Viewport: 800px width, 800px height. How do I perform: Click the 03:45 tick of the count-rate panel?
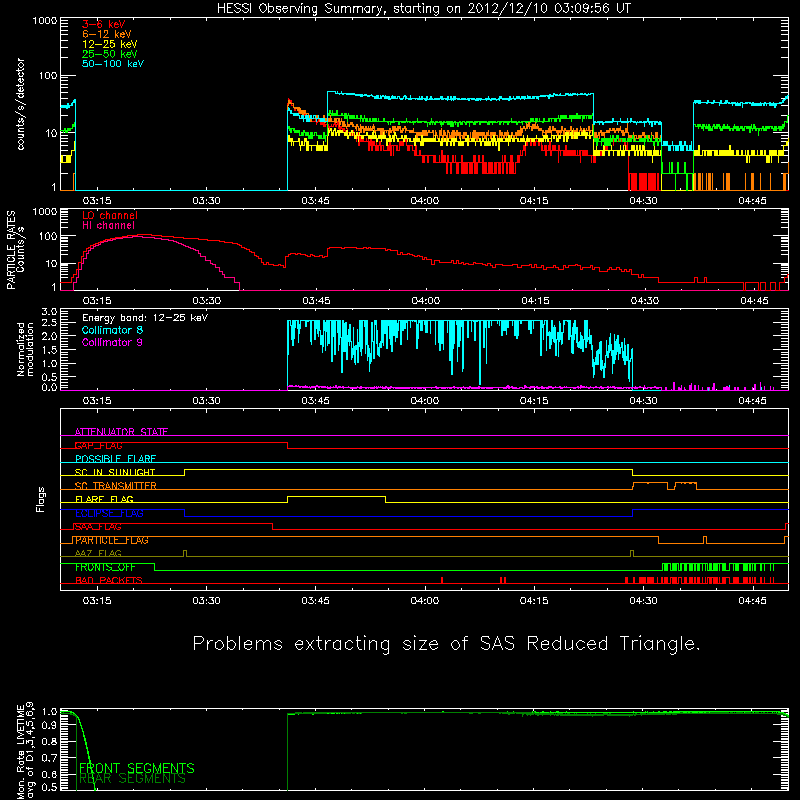point(315,201)
